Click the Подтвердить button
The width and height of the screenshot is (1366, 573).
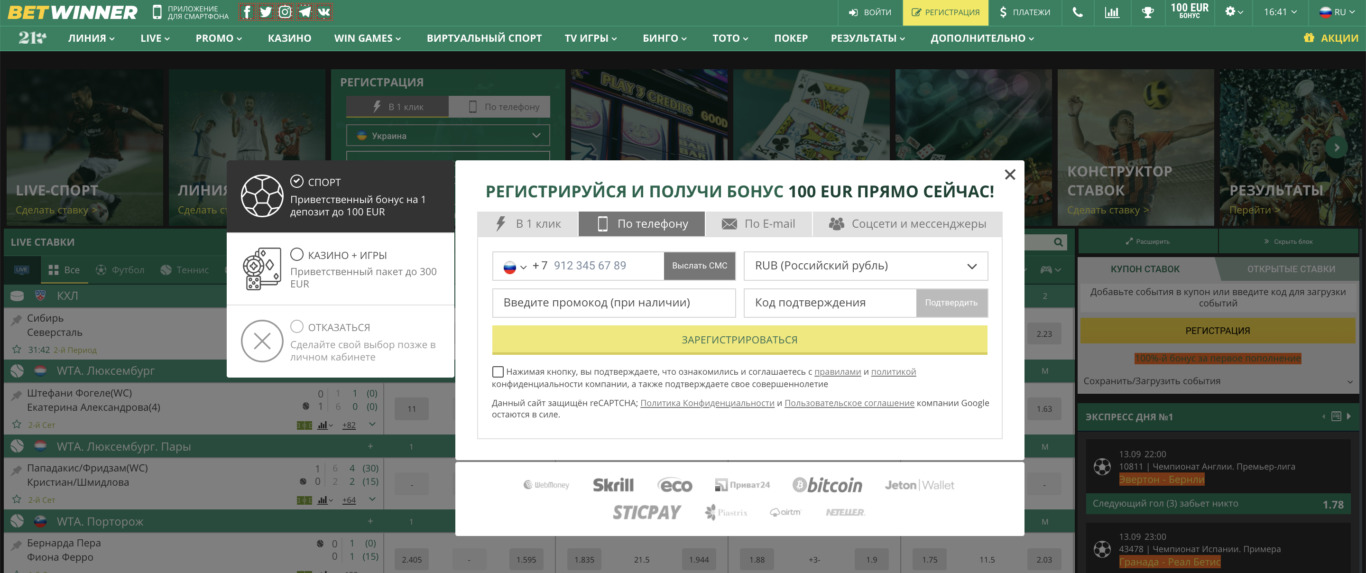[x=952, y=303]
